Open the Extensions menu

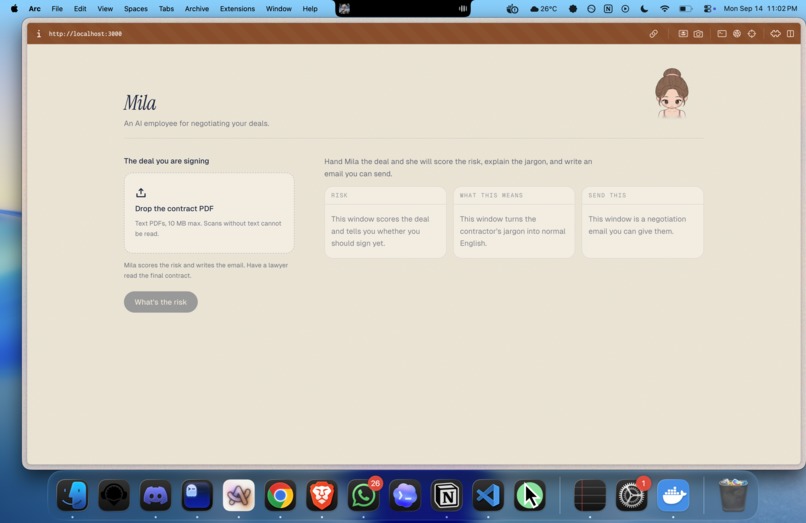point(237,9)
